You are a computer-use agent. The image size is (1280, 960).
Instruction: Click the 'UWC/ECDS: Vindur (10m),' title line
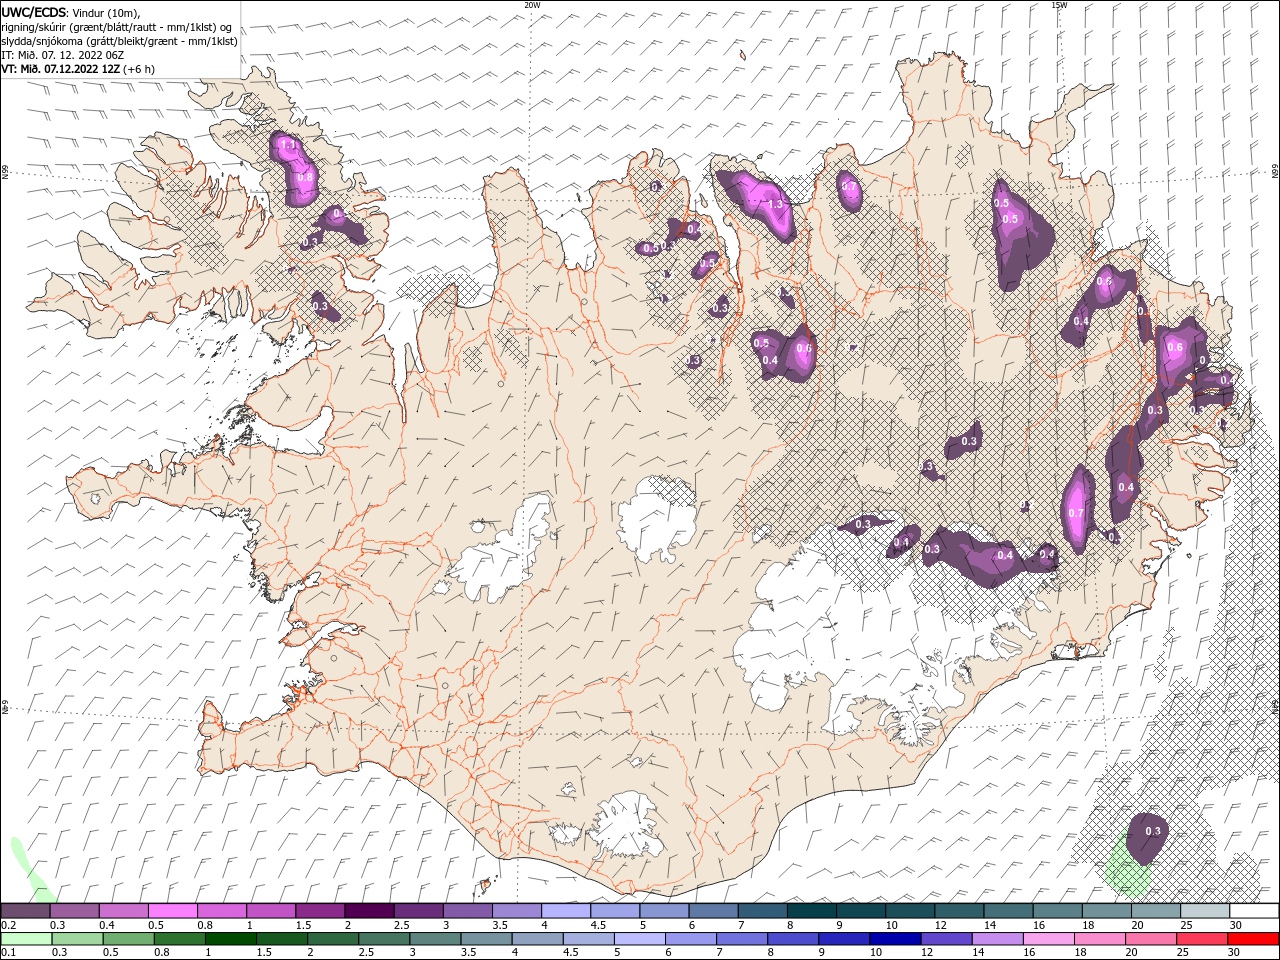(71, 12)
